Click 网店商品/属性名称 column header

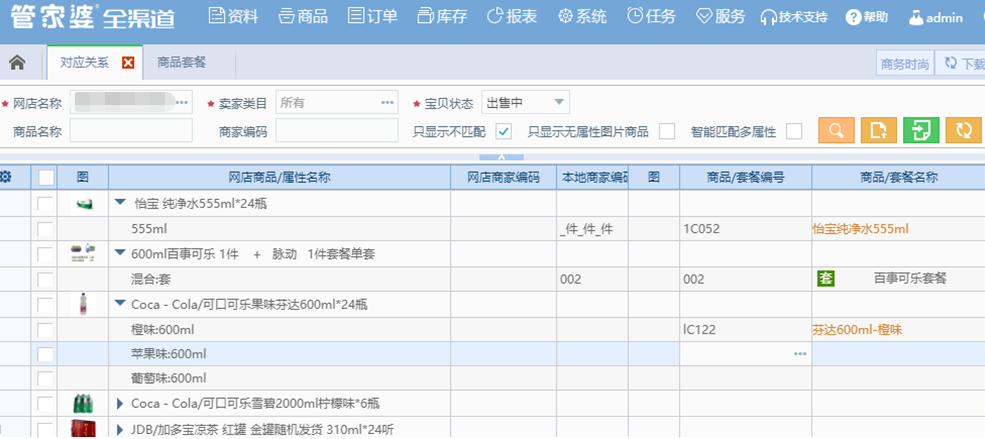pos(280,178)
